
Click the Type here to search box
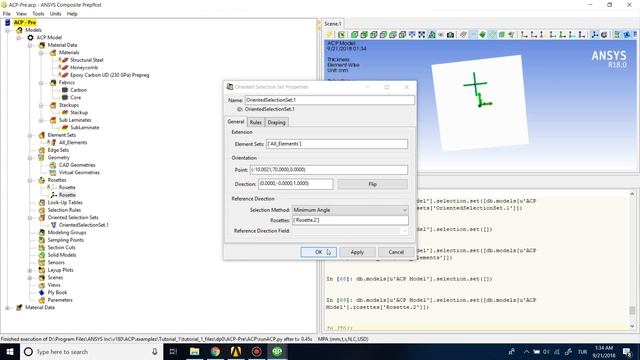point(90,351)
